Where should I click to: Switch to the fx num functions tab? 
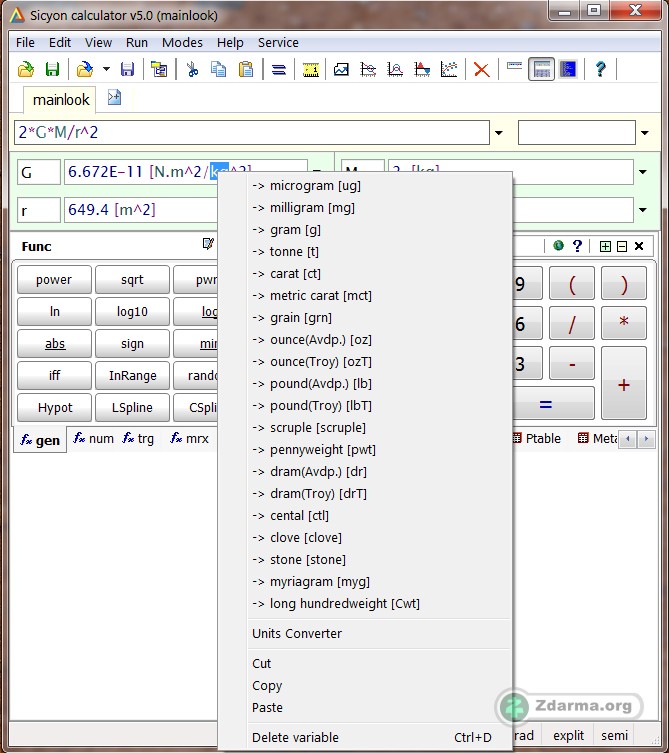coord(93,438)
